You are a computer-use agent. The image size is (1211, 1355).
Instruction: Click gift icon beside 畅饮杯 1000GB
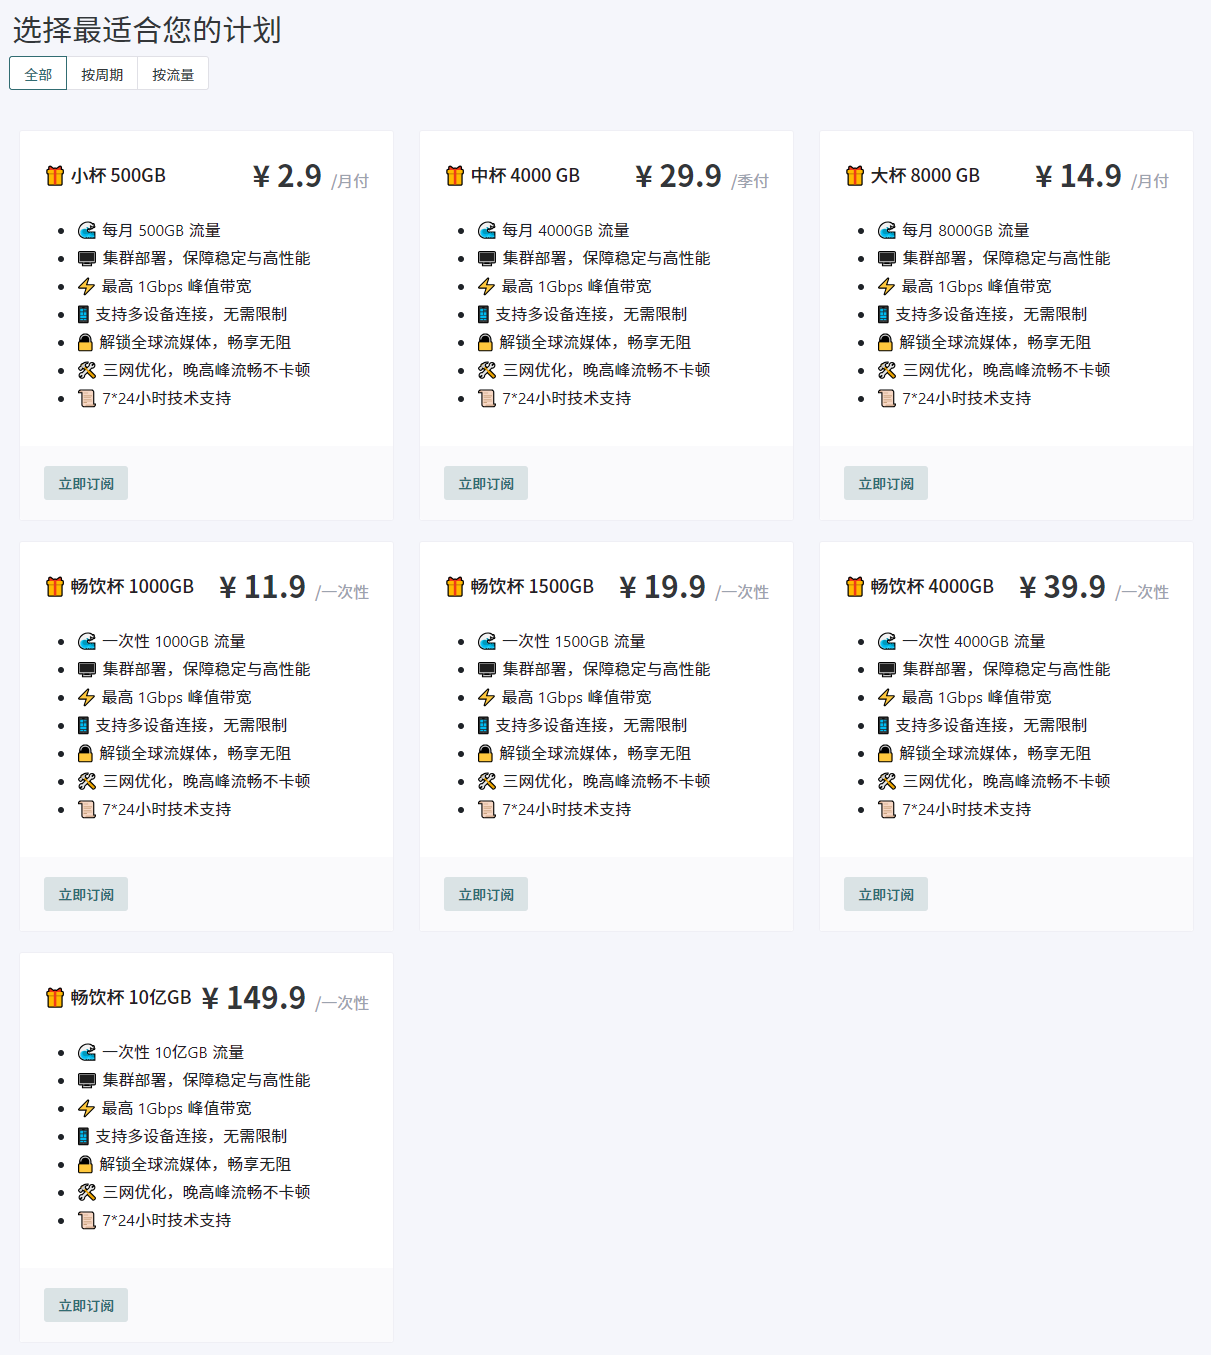[x=55, y=587]
